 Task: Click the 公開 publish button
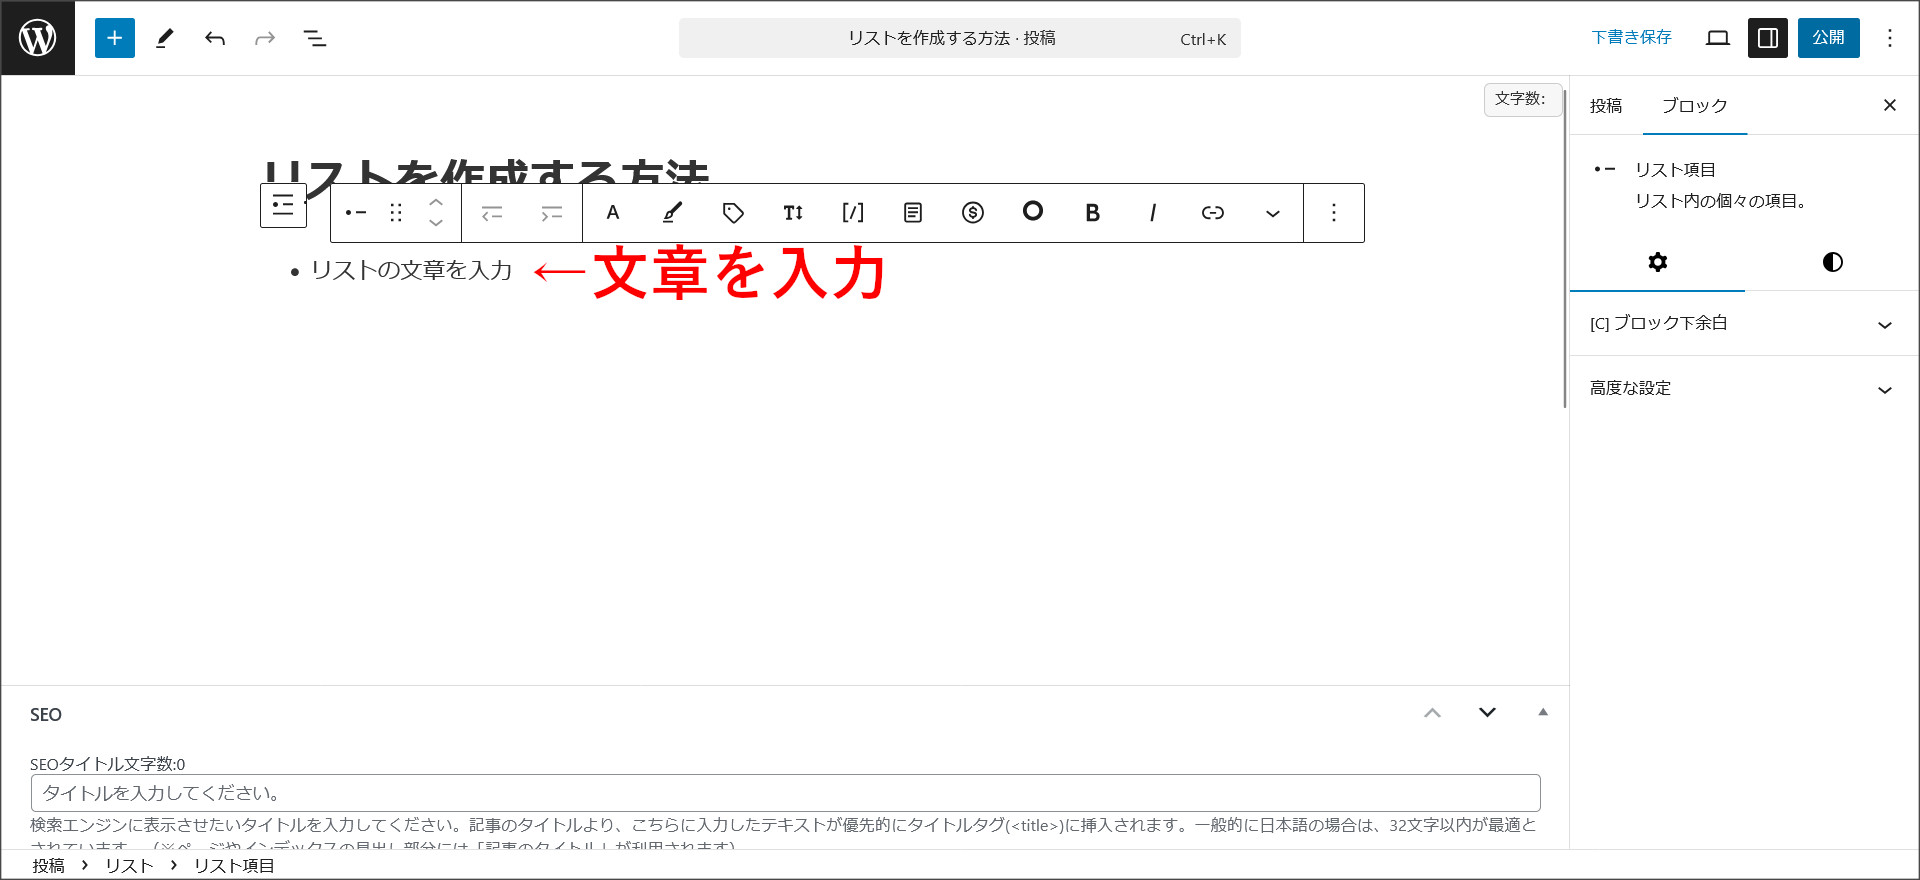click(1829, 38)
